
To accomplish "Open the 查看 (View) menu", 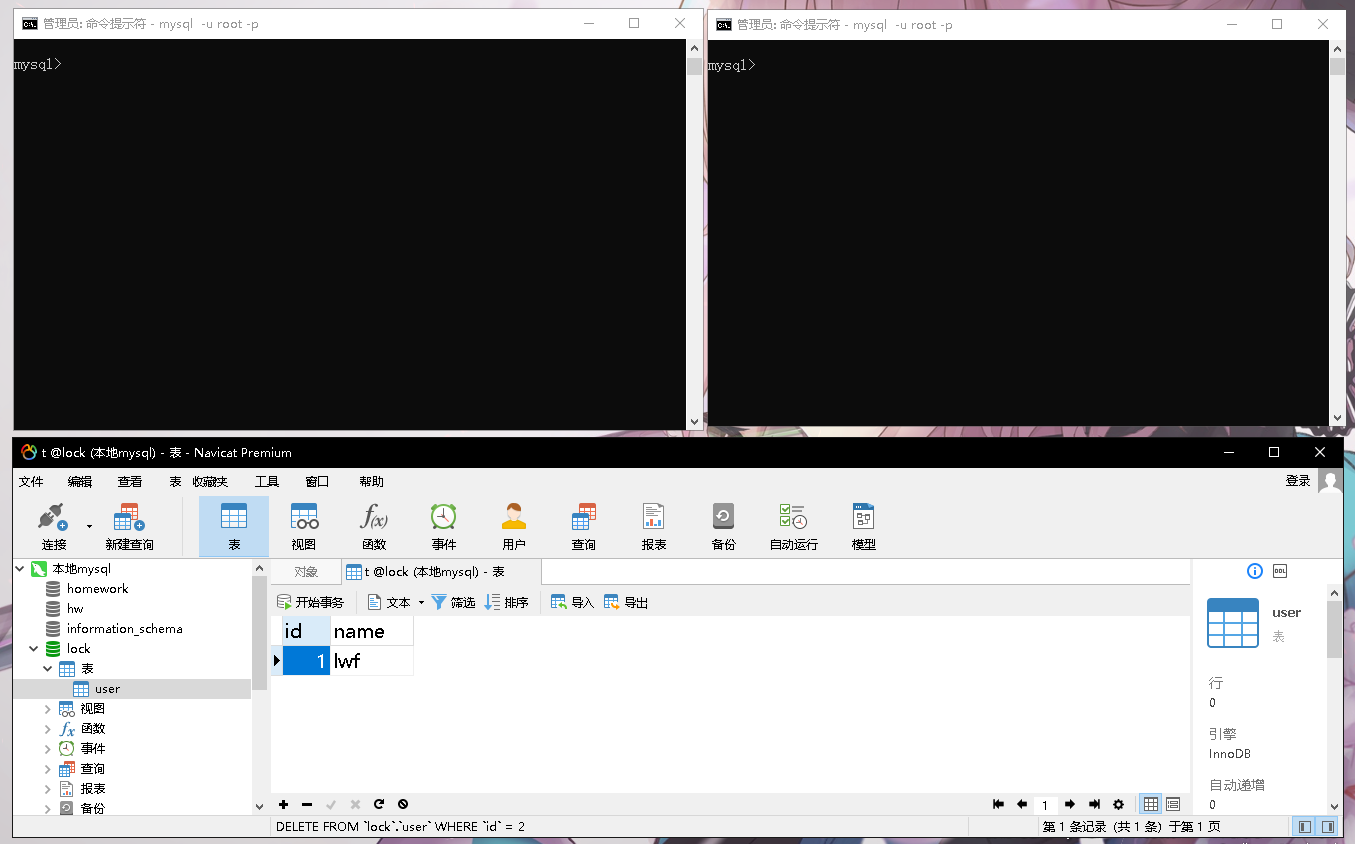I will [x=130, y=481].
